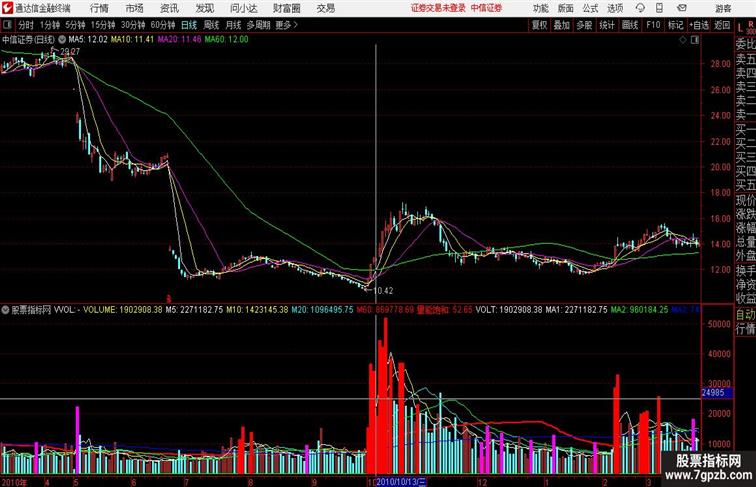Click the 24985 volume axis marker
The height and width of the screenshot is (487, 756).
click(x=716, y=392)
